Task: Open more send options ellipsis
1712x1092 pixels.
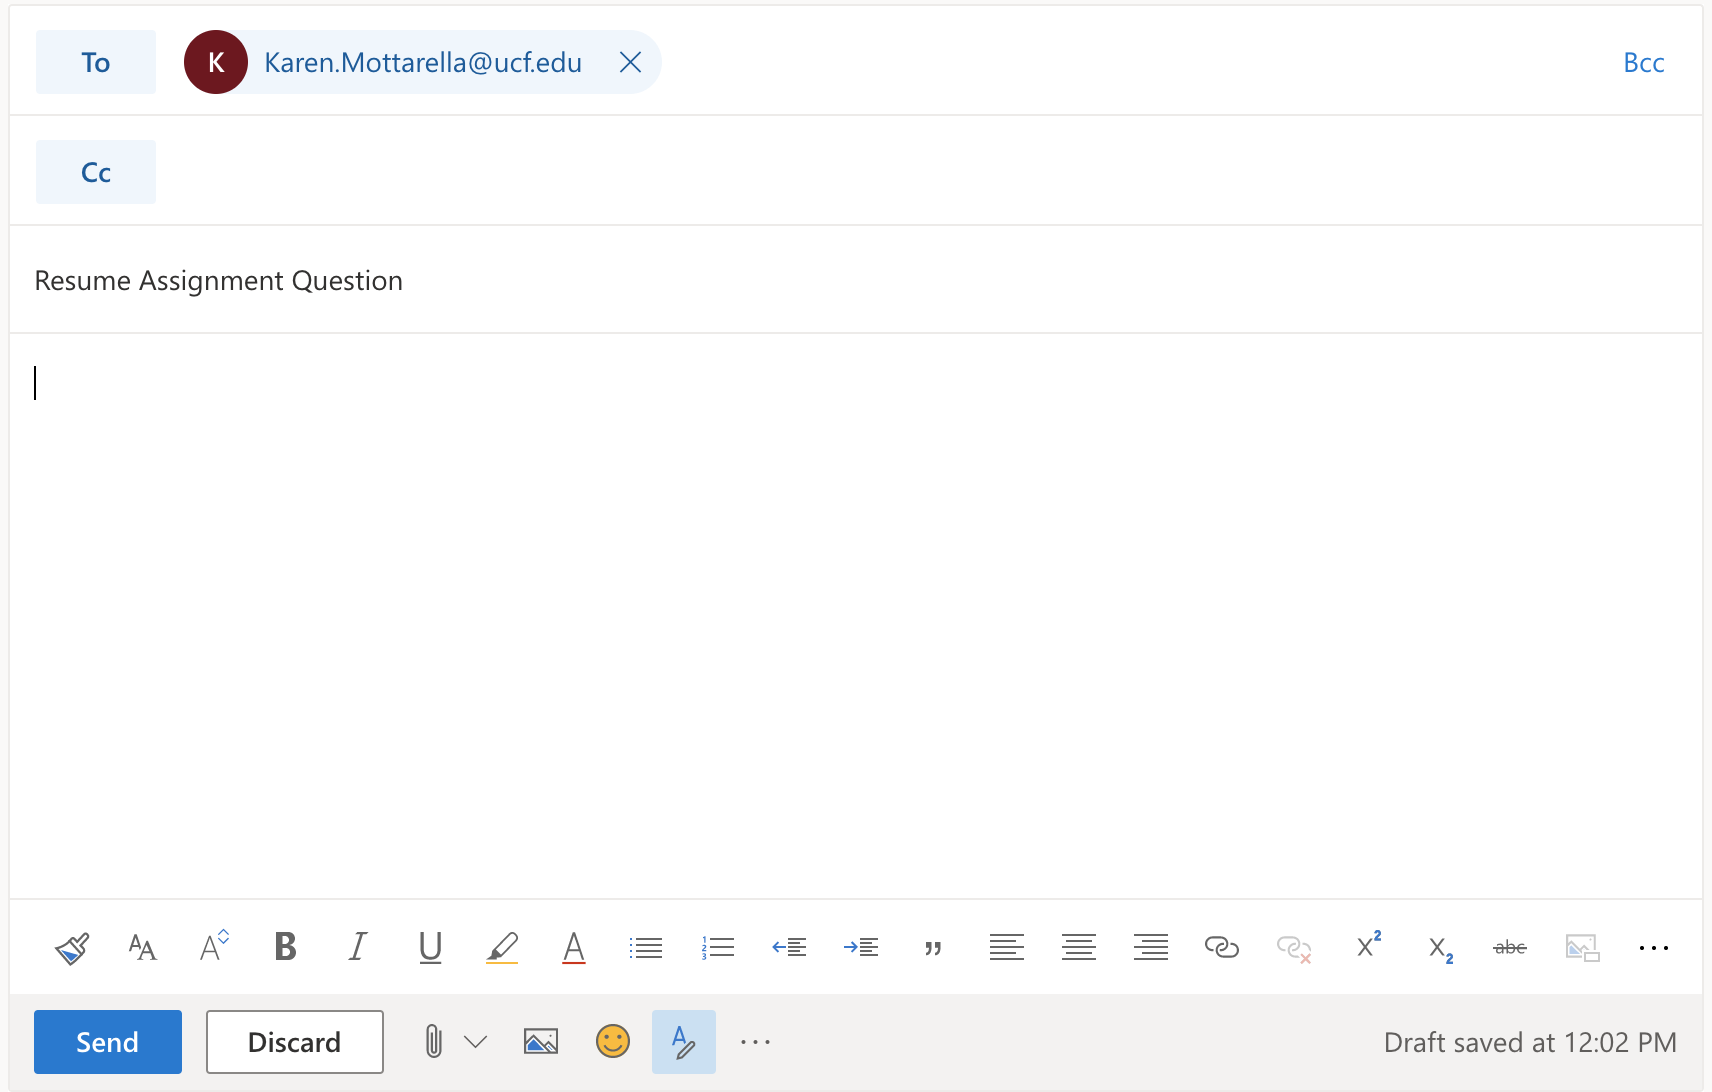Action: pyautogui.click(x=755, y=1042)
